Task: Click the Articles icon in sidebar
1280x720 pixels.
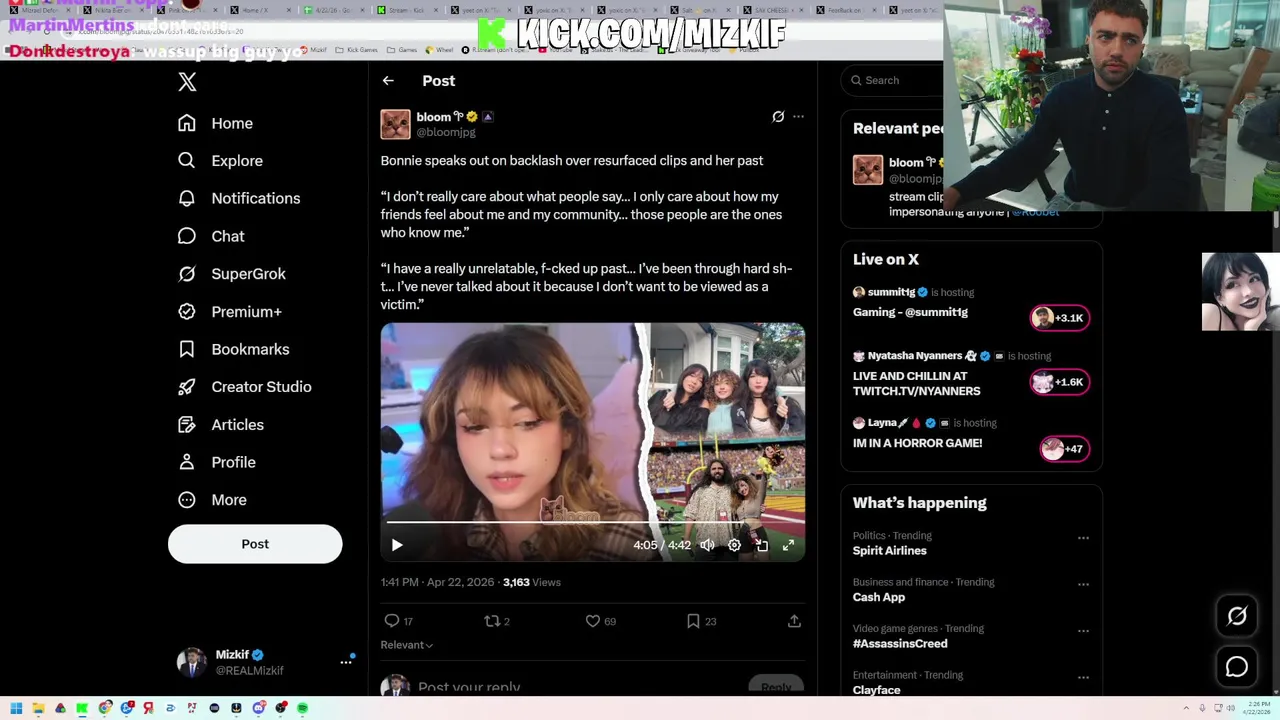Action: [186, 425]
